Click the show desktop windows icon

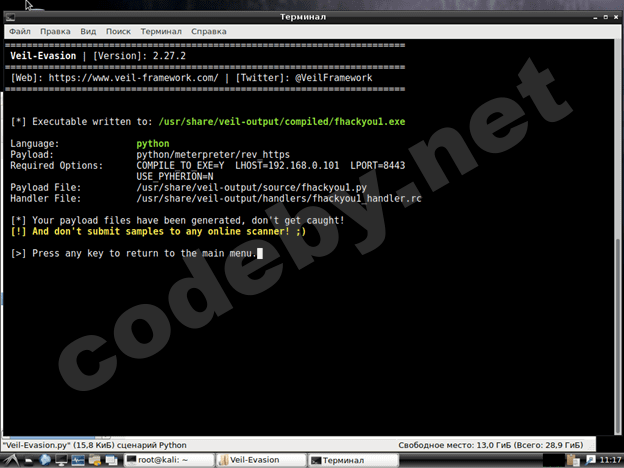tap(111, 460)
